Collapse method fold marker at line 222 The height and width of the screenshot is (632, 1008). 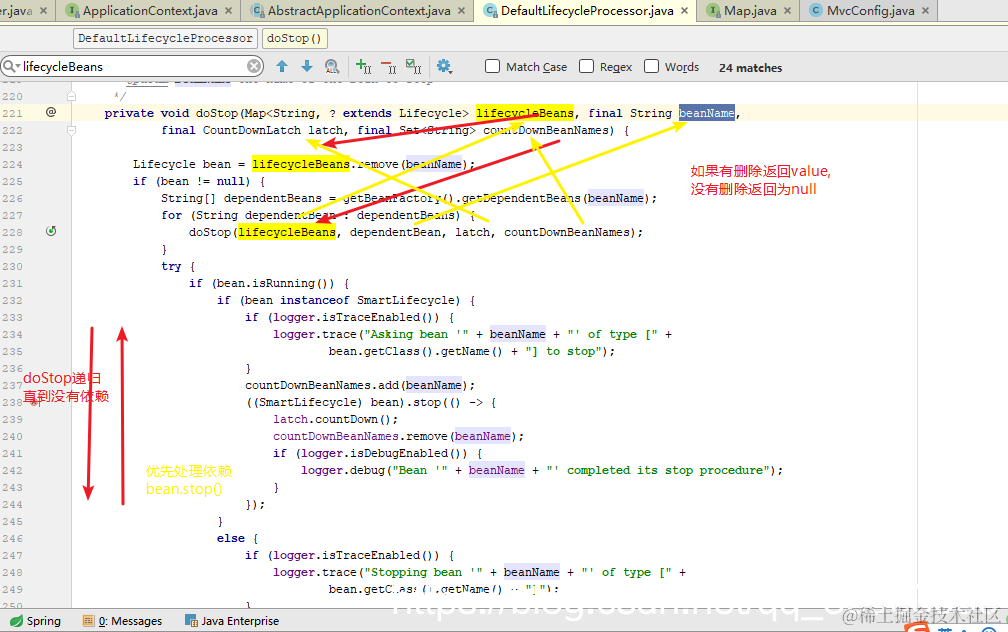coord(71,130)
